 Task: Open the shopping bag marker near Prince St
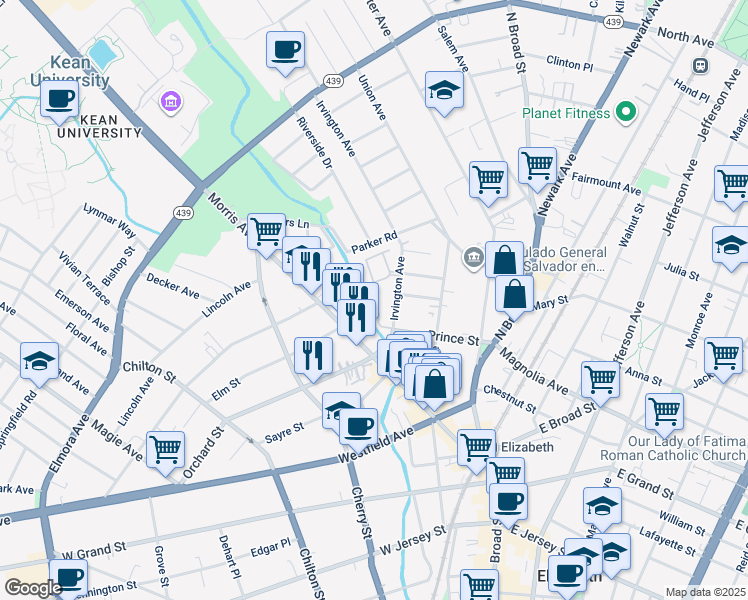coord(434,385)
